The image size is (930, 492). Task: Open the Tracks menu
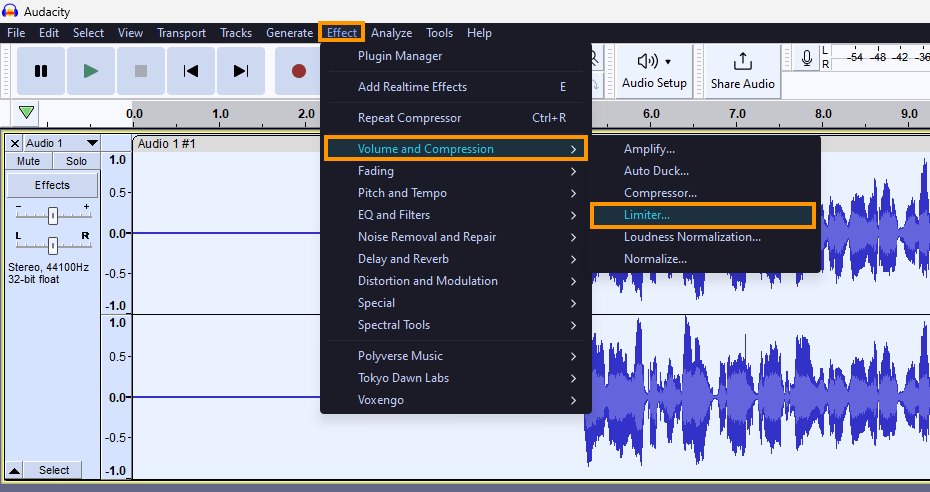(x=236, y=33)
